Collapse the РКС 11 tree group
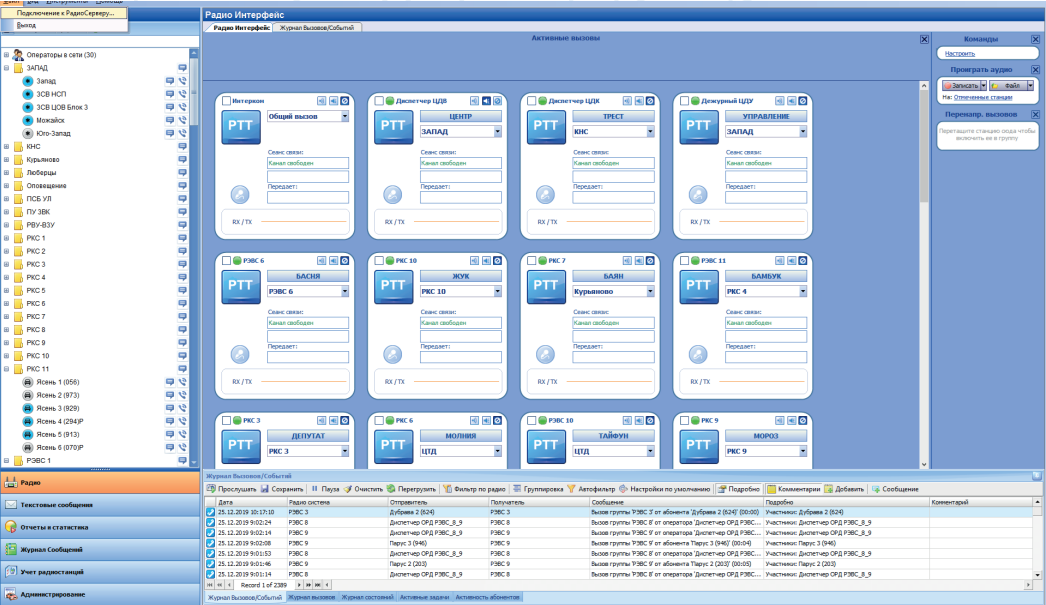The image size is (1046, 605). (x=7, y=369)
